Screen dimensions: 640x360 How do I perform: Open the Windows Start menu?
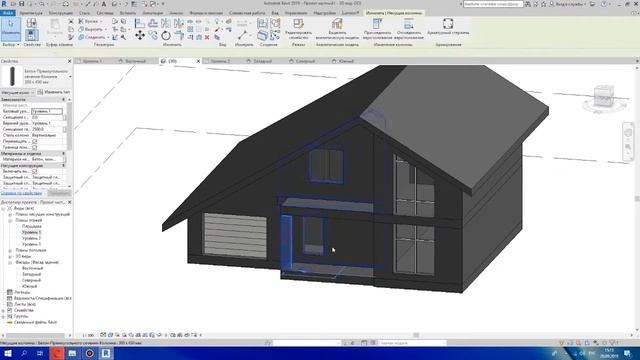7,353
